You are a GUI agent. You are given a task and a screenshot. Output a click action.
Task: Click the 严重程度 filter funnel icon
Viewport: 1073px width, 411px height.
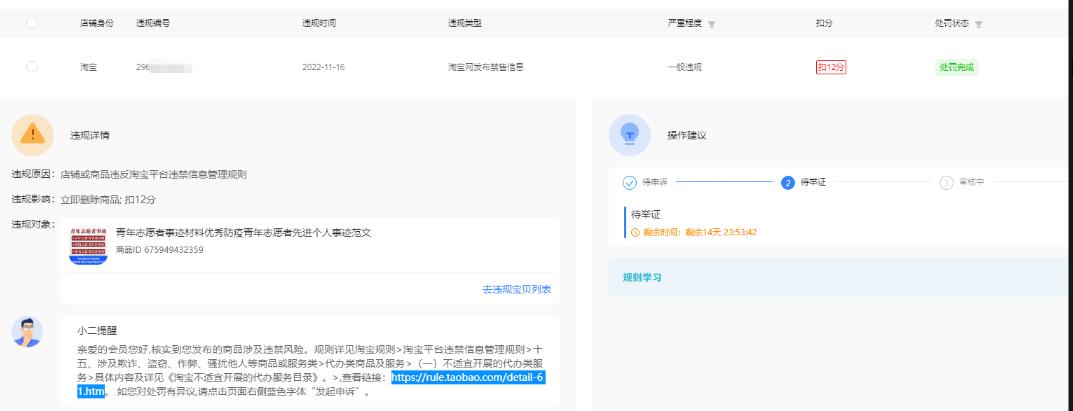pyautogui.click(x=712, y=23)
